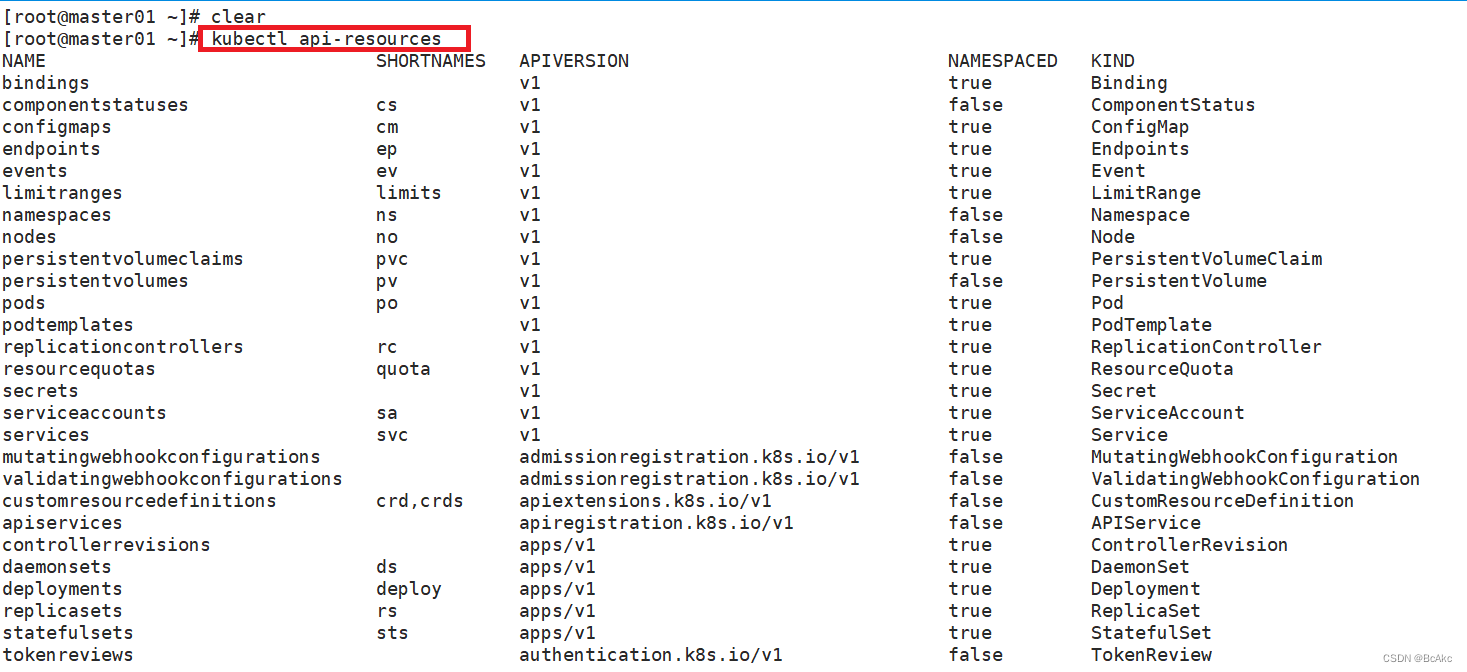Click the 'persistentvolumeclaims' resource name
The height and width of the screenshot is (672, 1467).
123,259
